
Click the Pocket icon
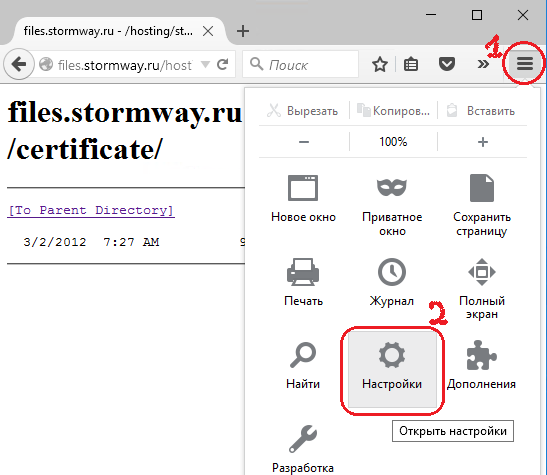pyautogui.click(x=447, y=64)
